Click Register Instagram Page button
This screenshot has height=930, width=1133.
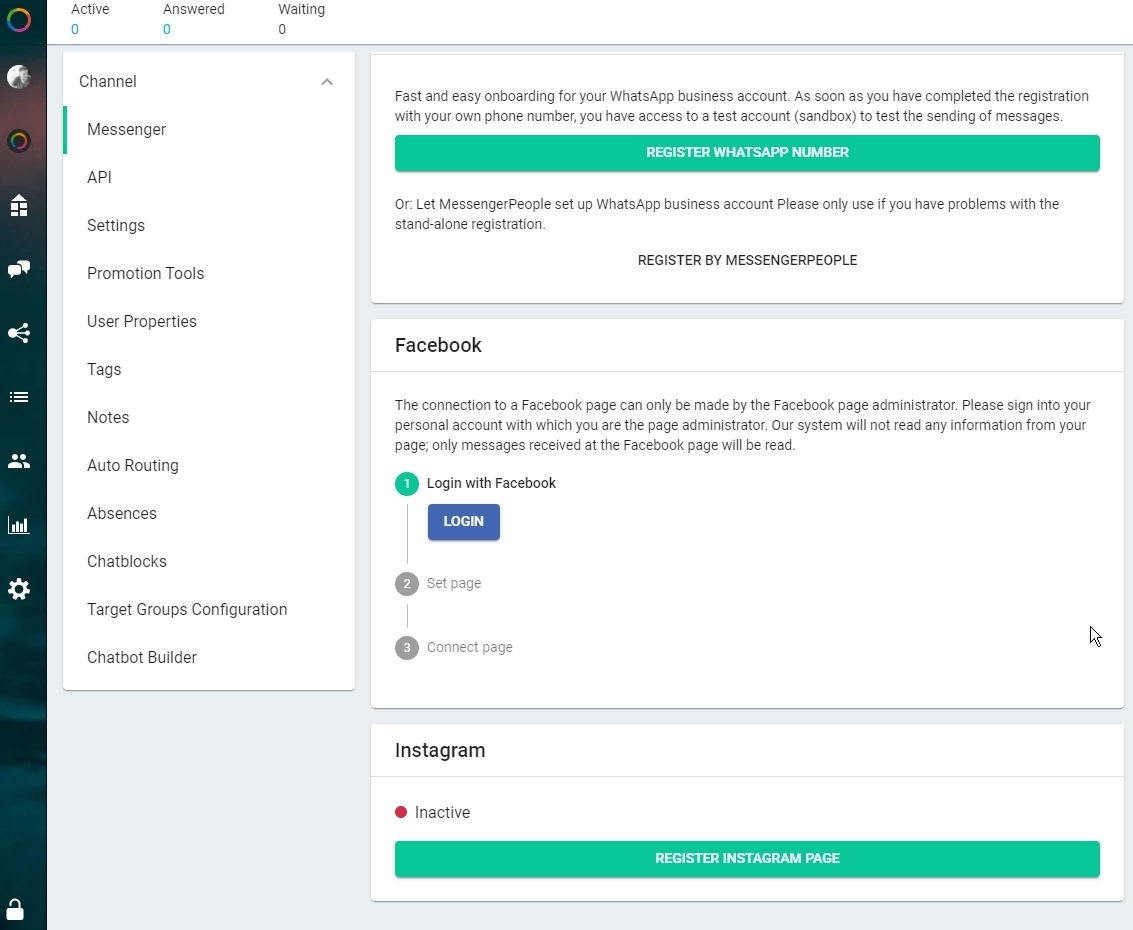pyautogui.click(x=747, y=858)
